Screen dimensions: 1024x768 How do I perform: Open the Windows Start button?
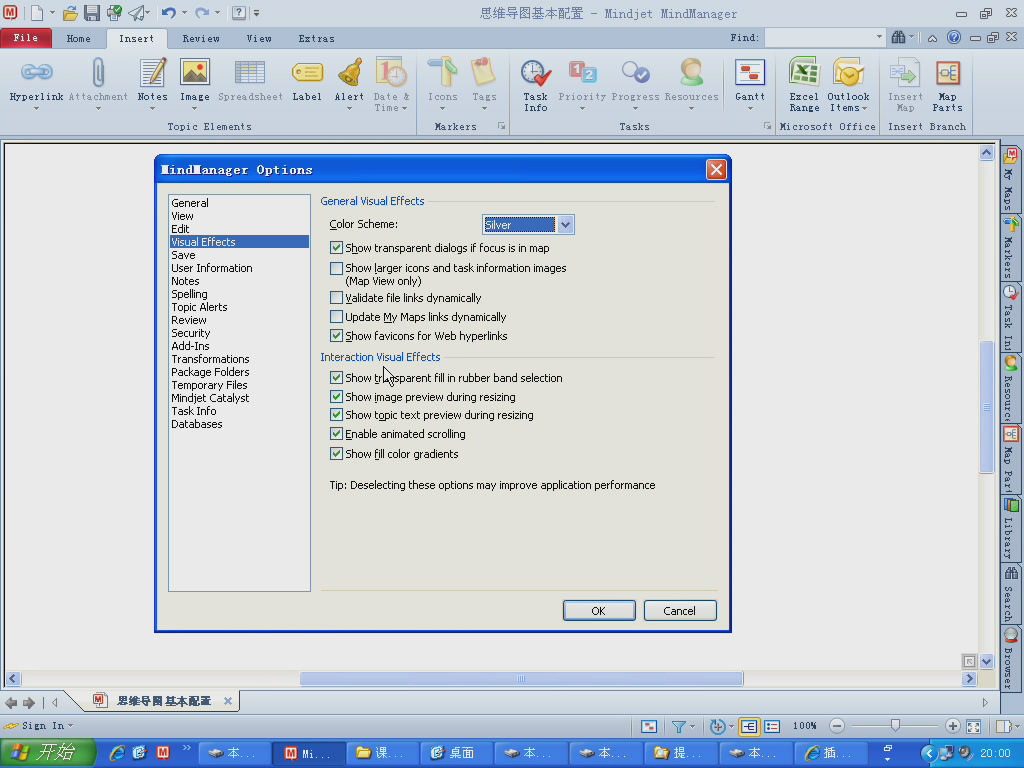(47, 752)
